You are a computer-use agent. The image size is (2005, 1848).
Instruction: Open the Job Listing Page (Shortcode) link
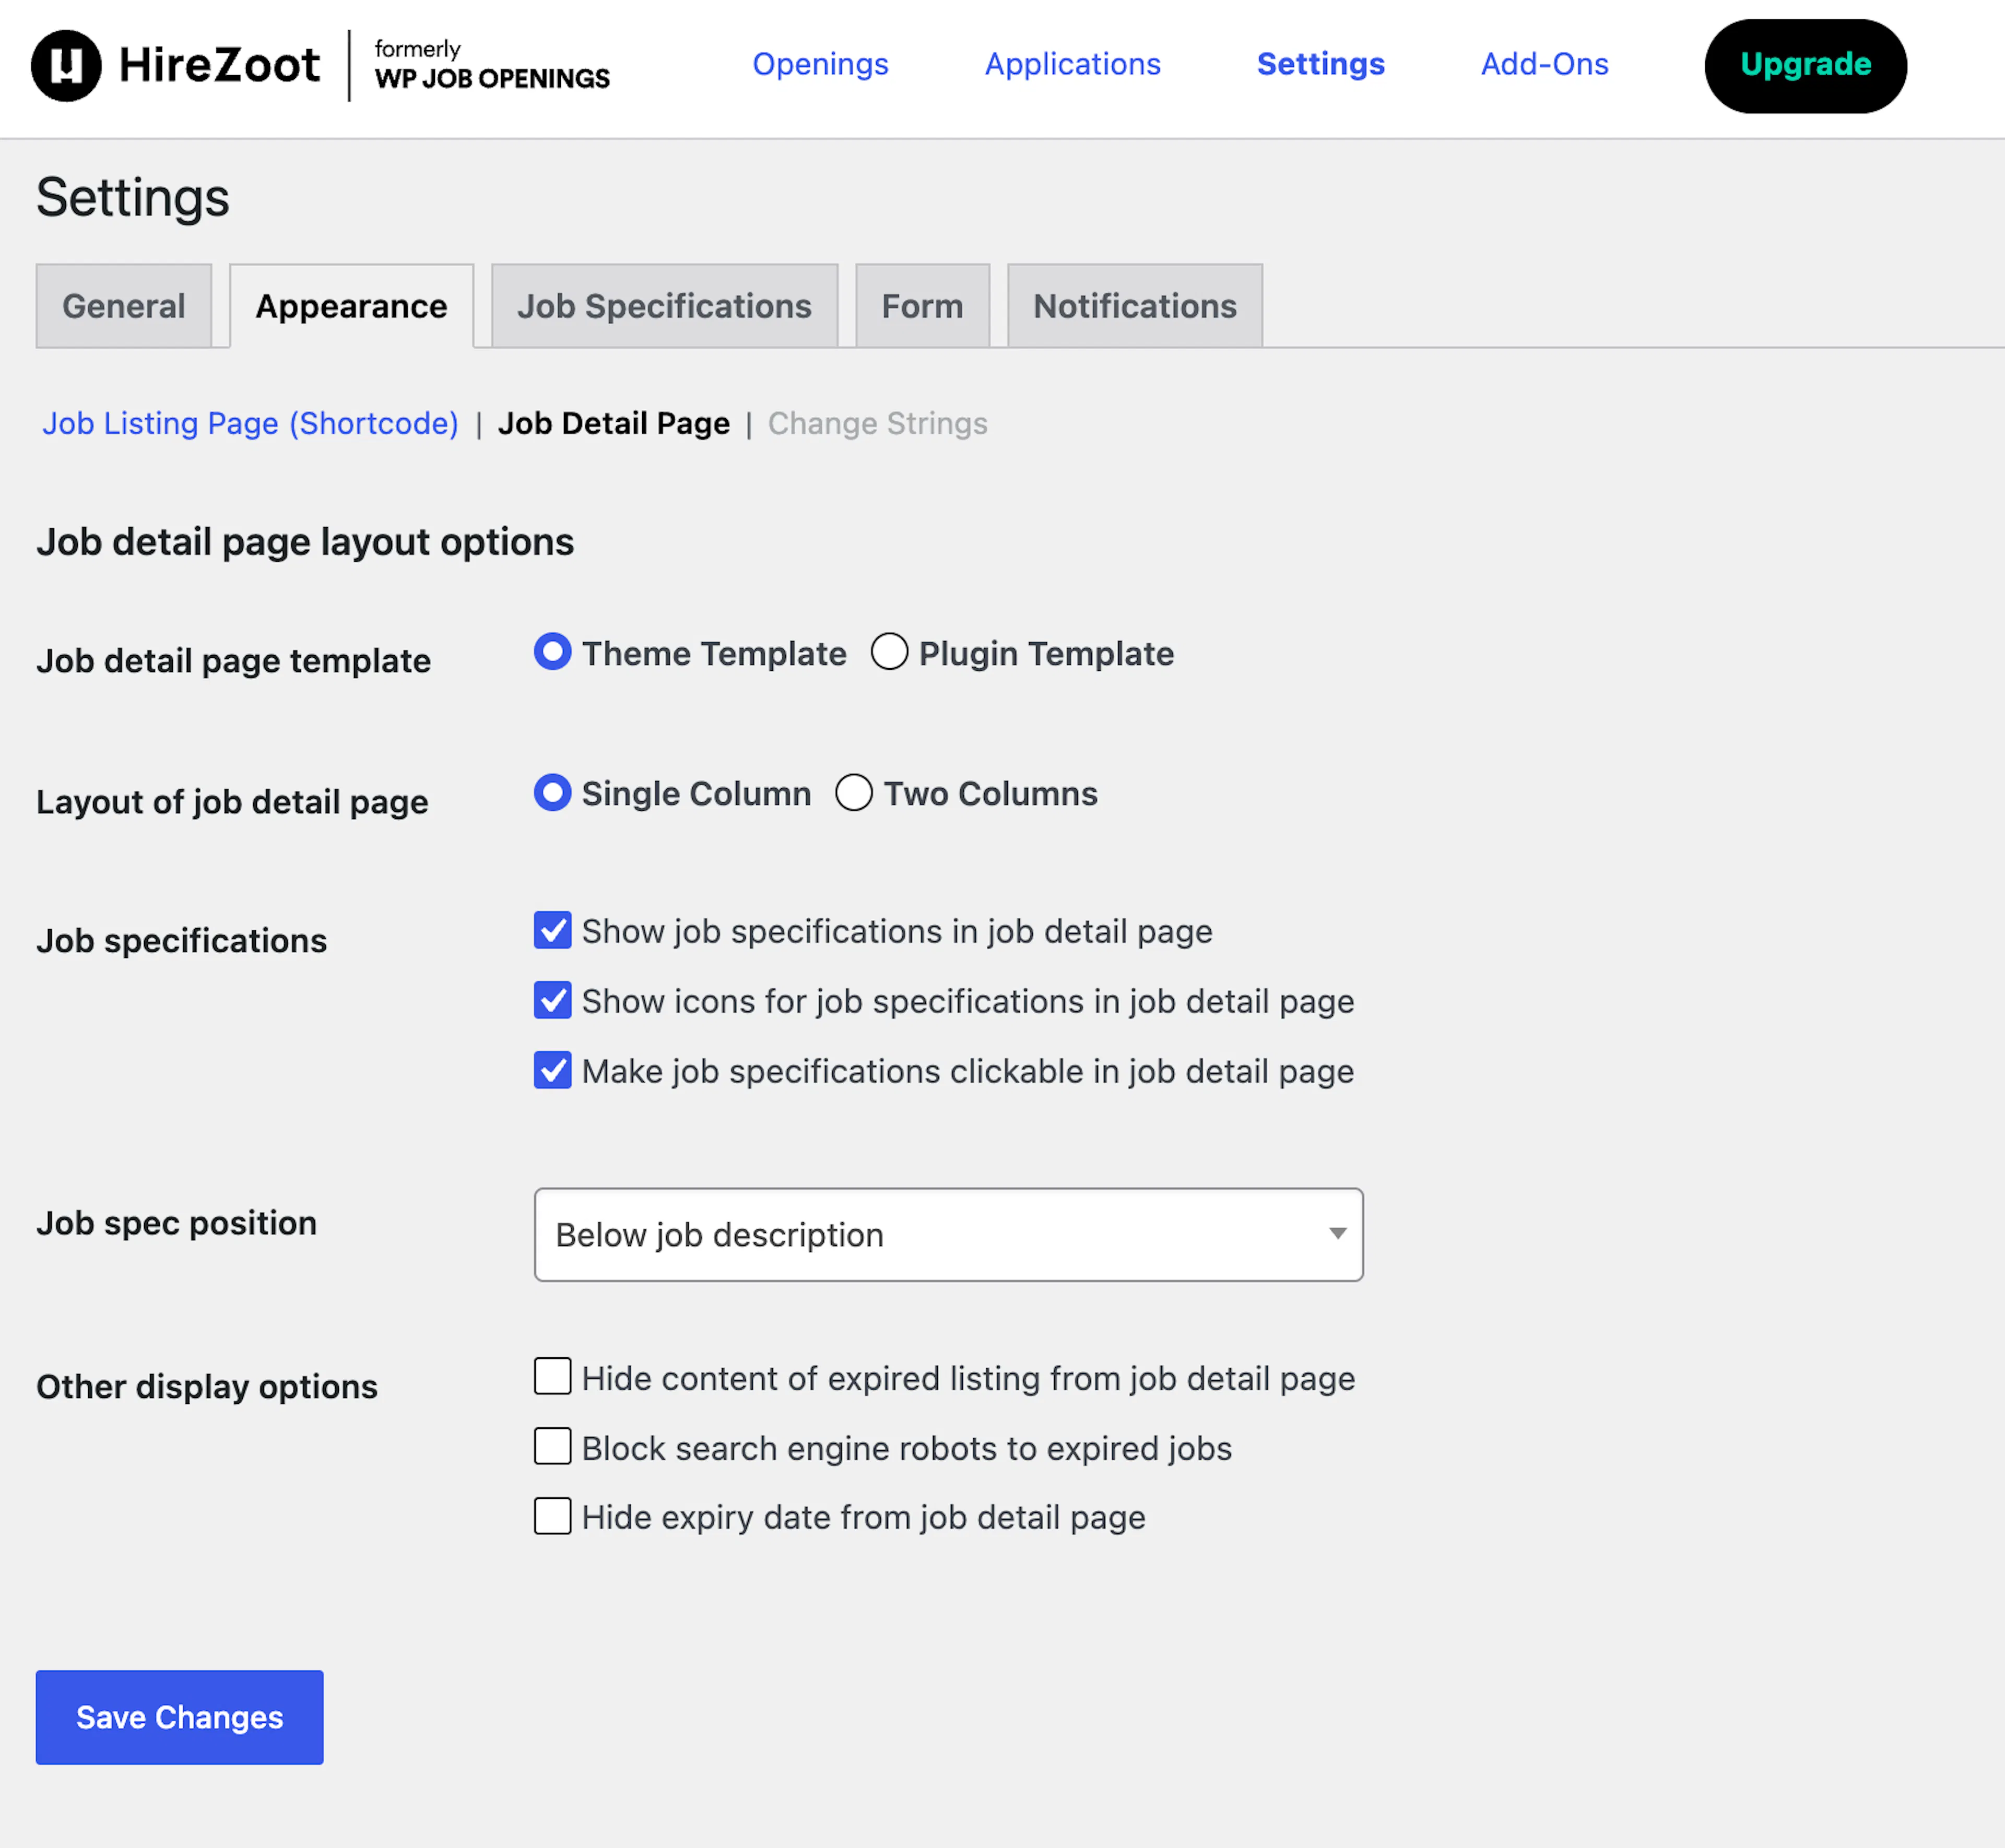click(250, 424)
